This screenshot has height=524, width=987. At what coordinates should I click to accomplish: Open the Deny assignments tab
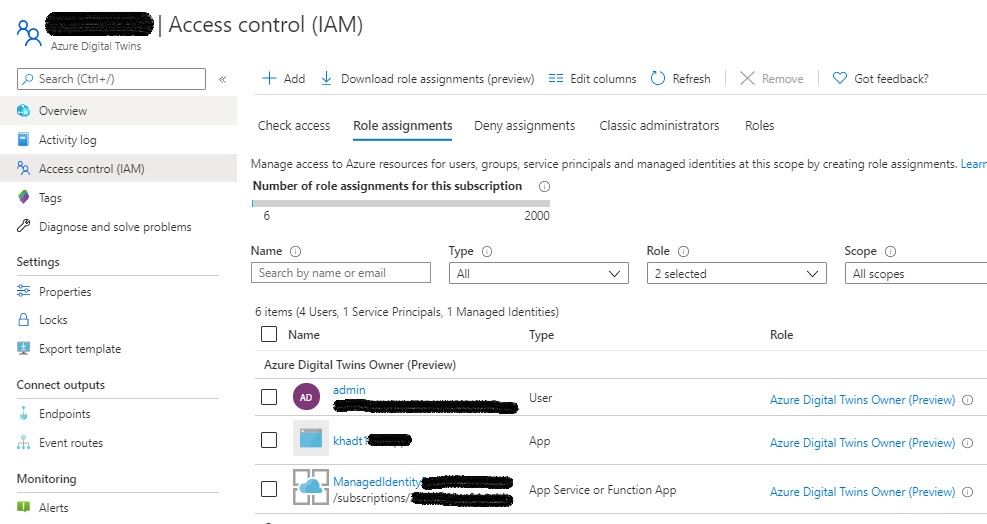click(524, 125)
